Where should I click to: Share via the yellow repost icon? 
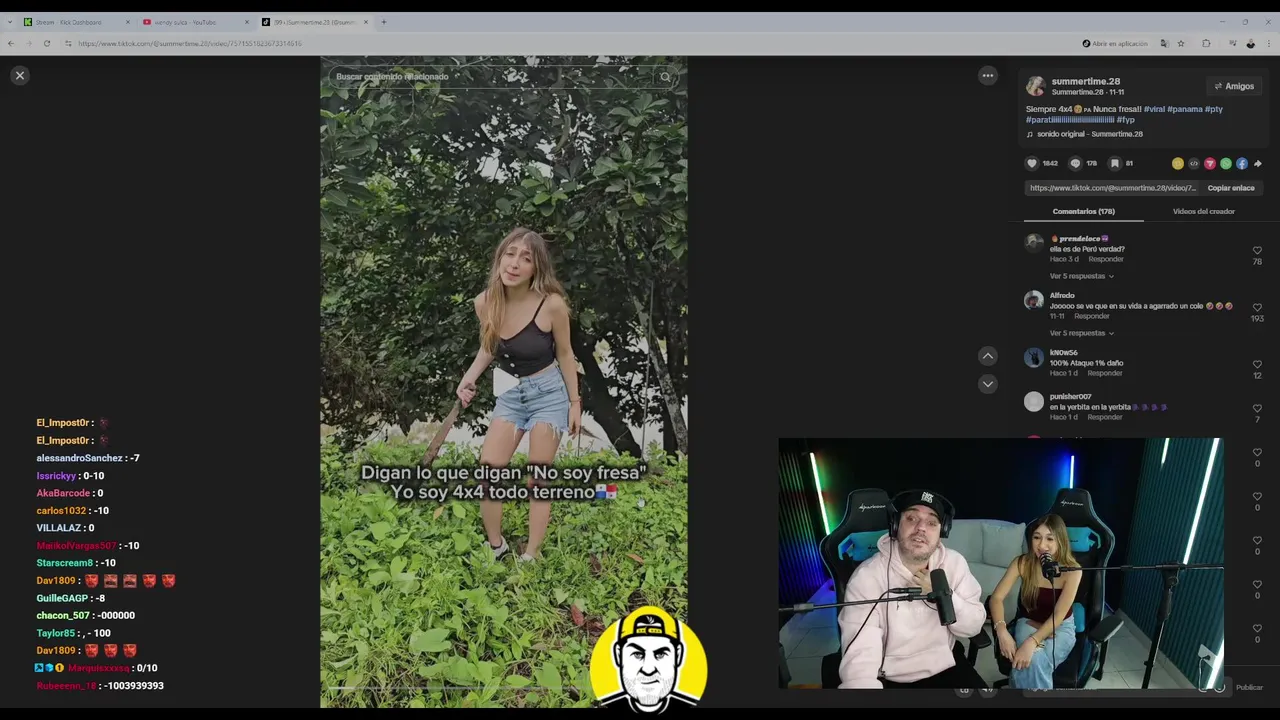pyautogui.click(x=1178, y=163)
